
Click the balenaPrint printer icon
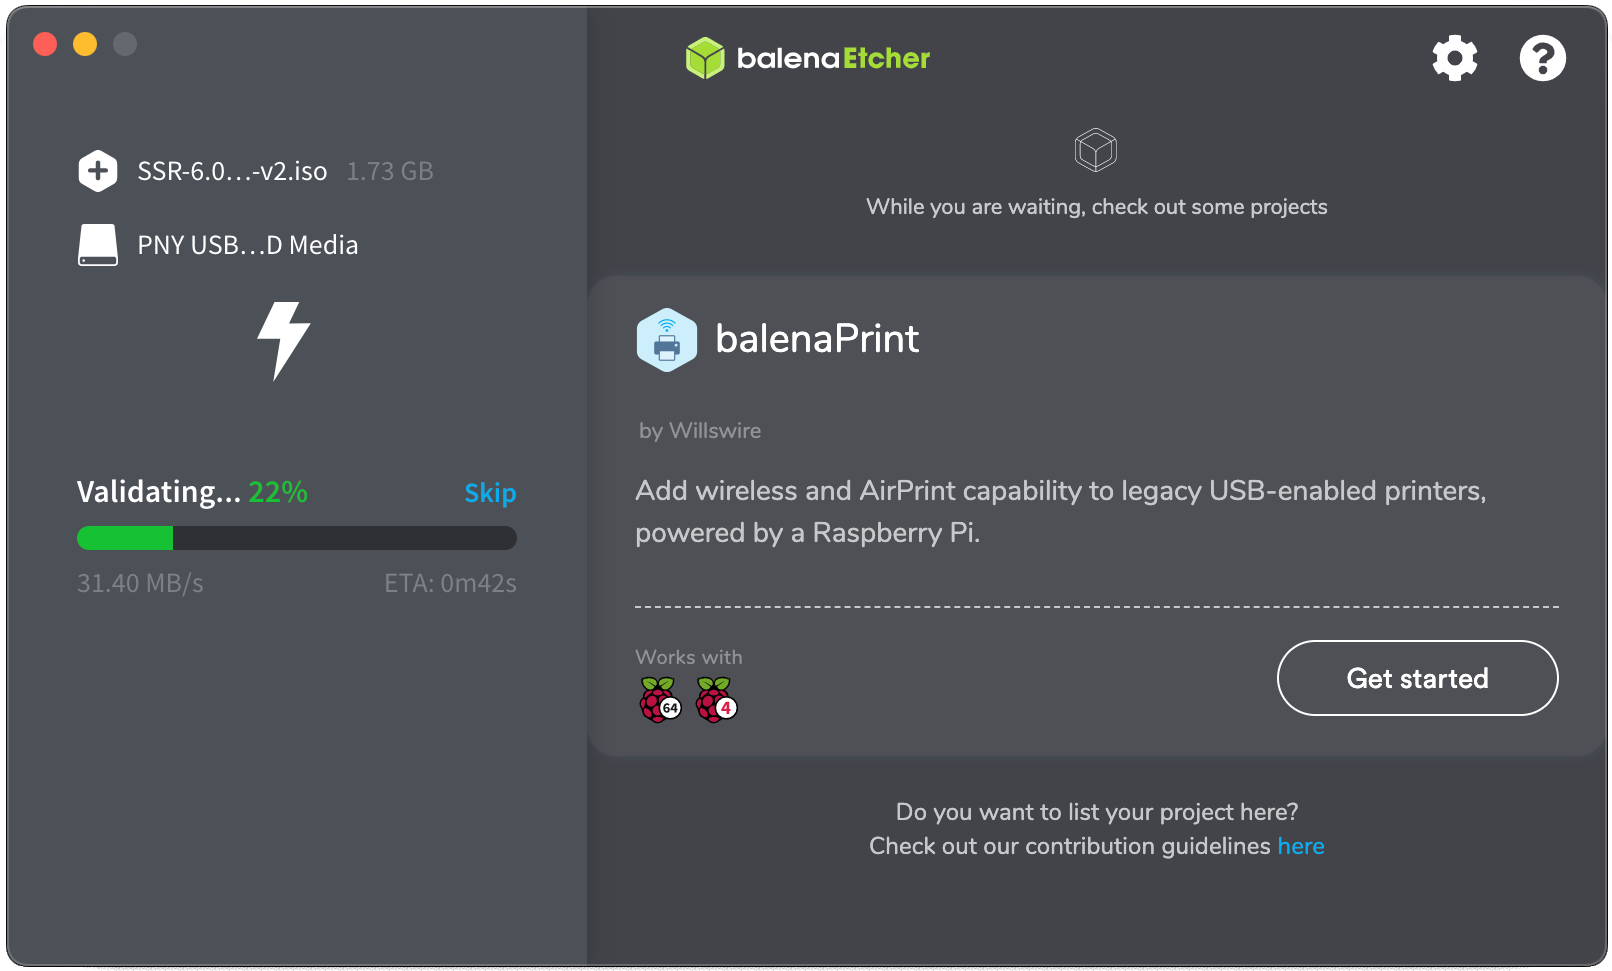pyautogui.click(x=667, y=340)
